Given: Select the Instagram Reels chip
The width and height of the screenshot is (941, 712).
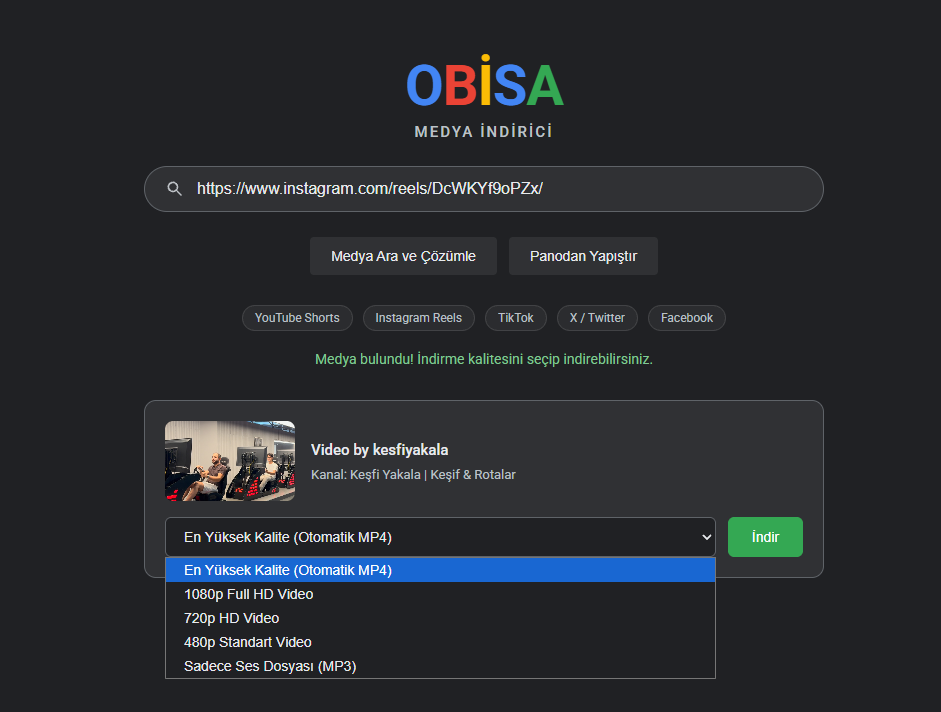Looking at the screenshot, I should coord(419,318).
